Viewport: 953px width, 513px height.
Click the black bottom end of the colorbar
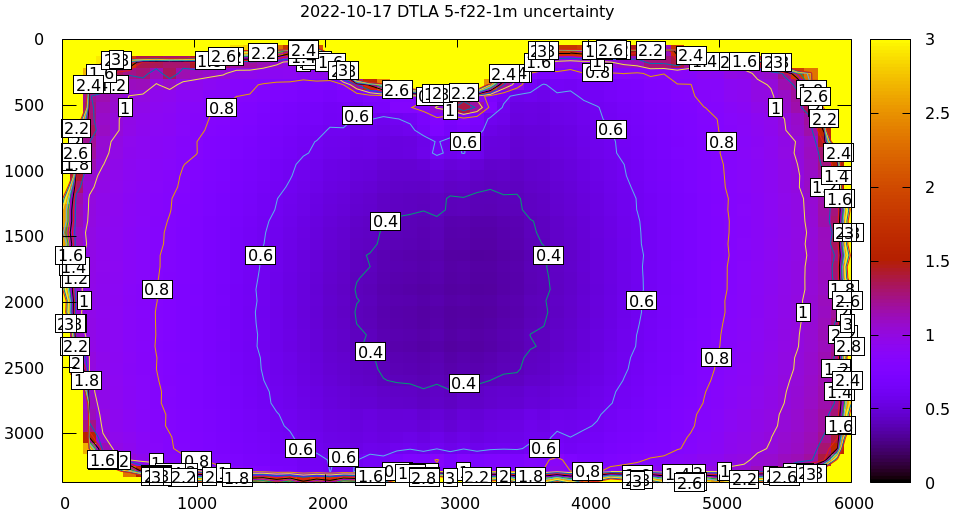pyautogui.click(x=890, y=471)
